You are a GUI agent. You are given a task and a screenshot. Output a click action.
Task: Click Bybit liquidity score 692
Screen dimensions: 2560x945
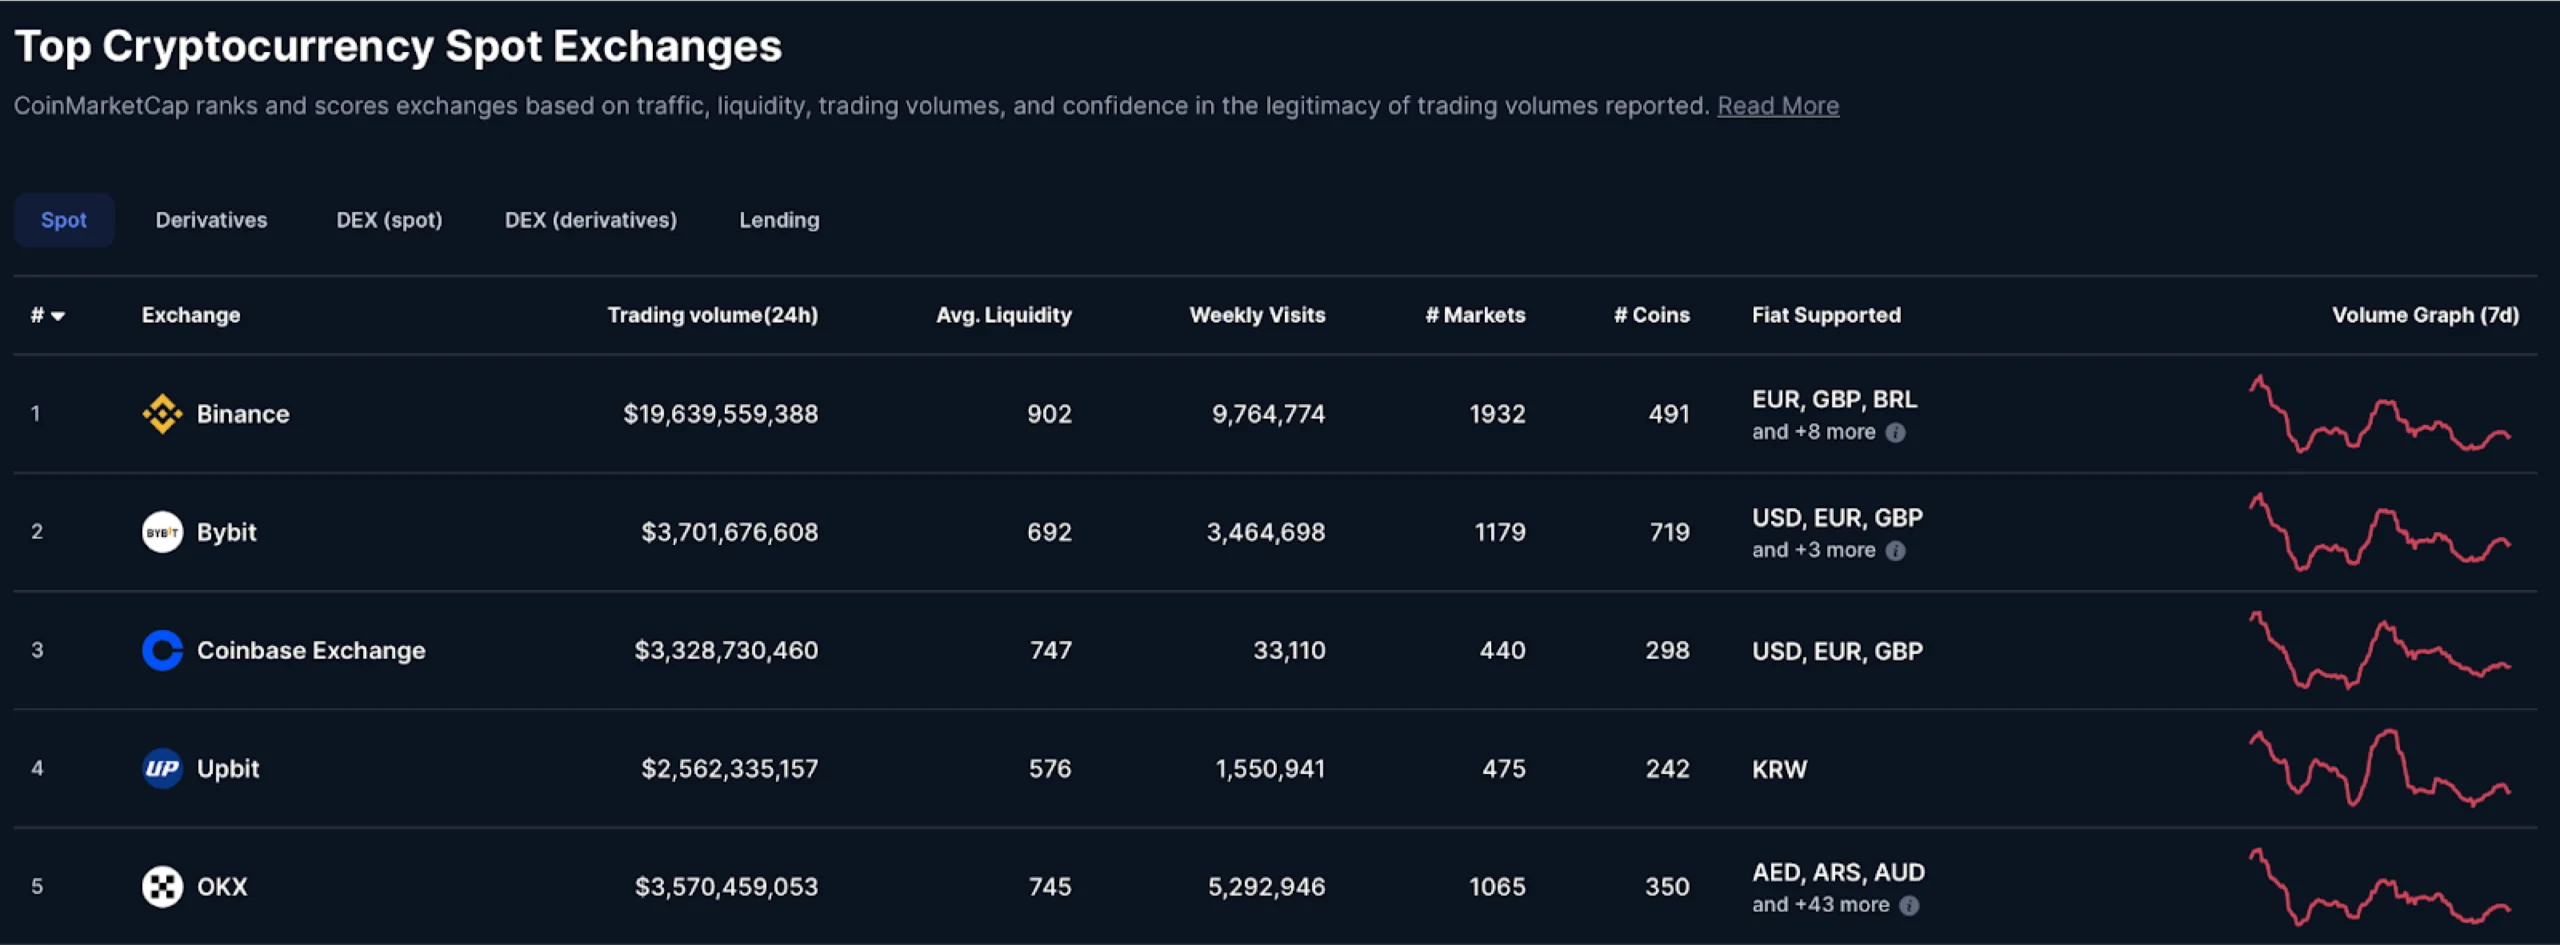[1049, 532]
